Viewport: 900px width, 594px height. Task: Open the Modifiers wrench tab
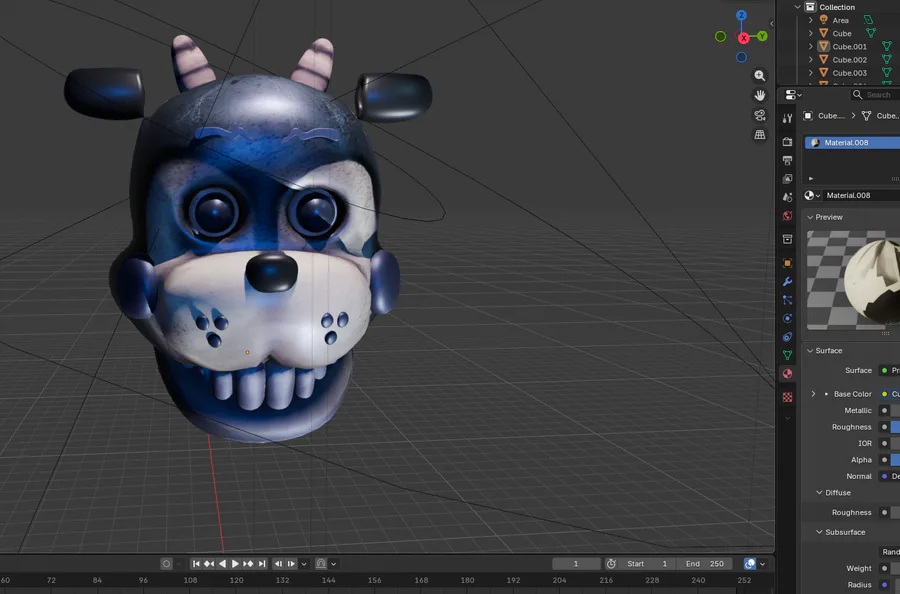tap(788, 281)
